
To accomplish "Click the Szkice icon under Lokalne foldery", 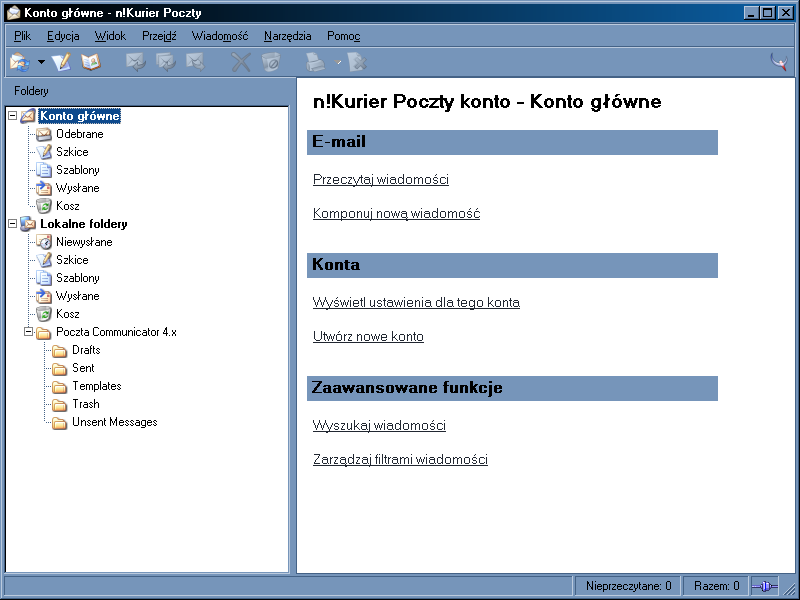I will tap(44, 260).
